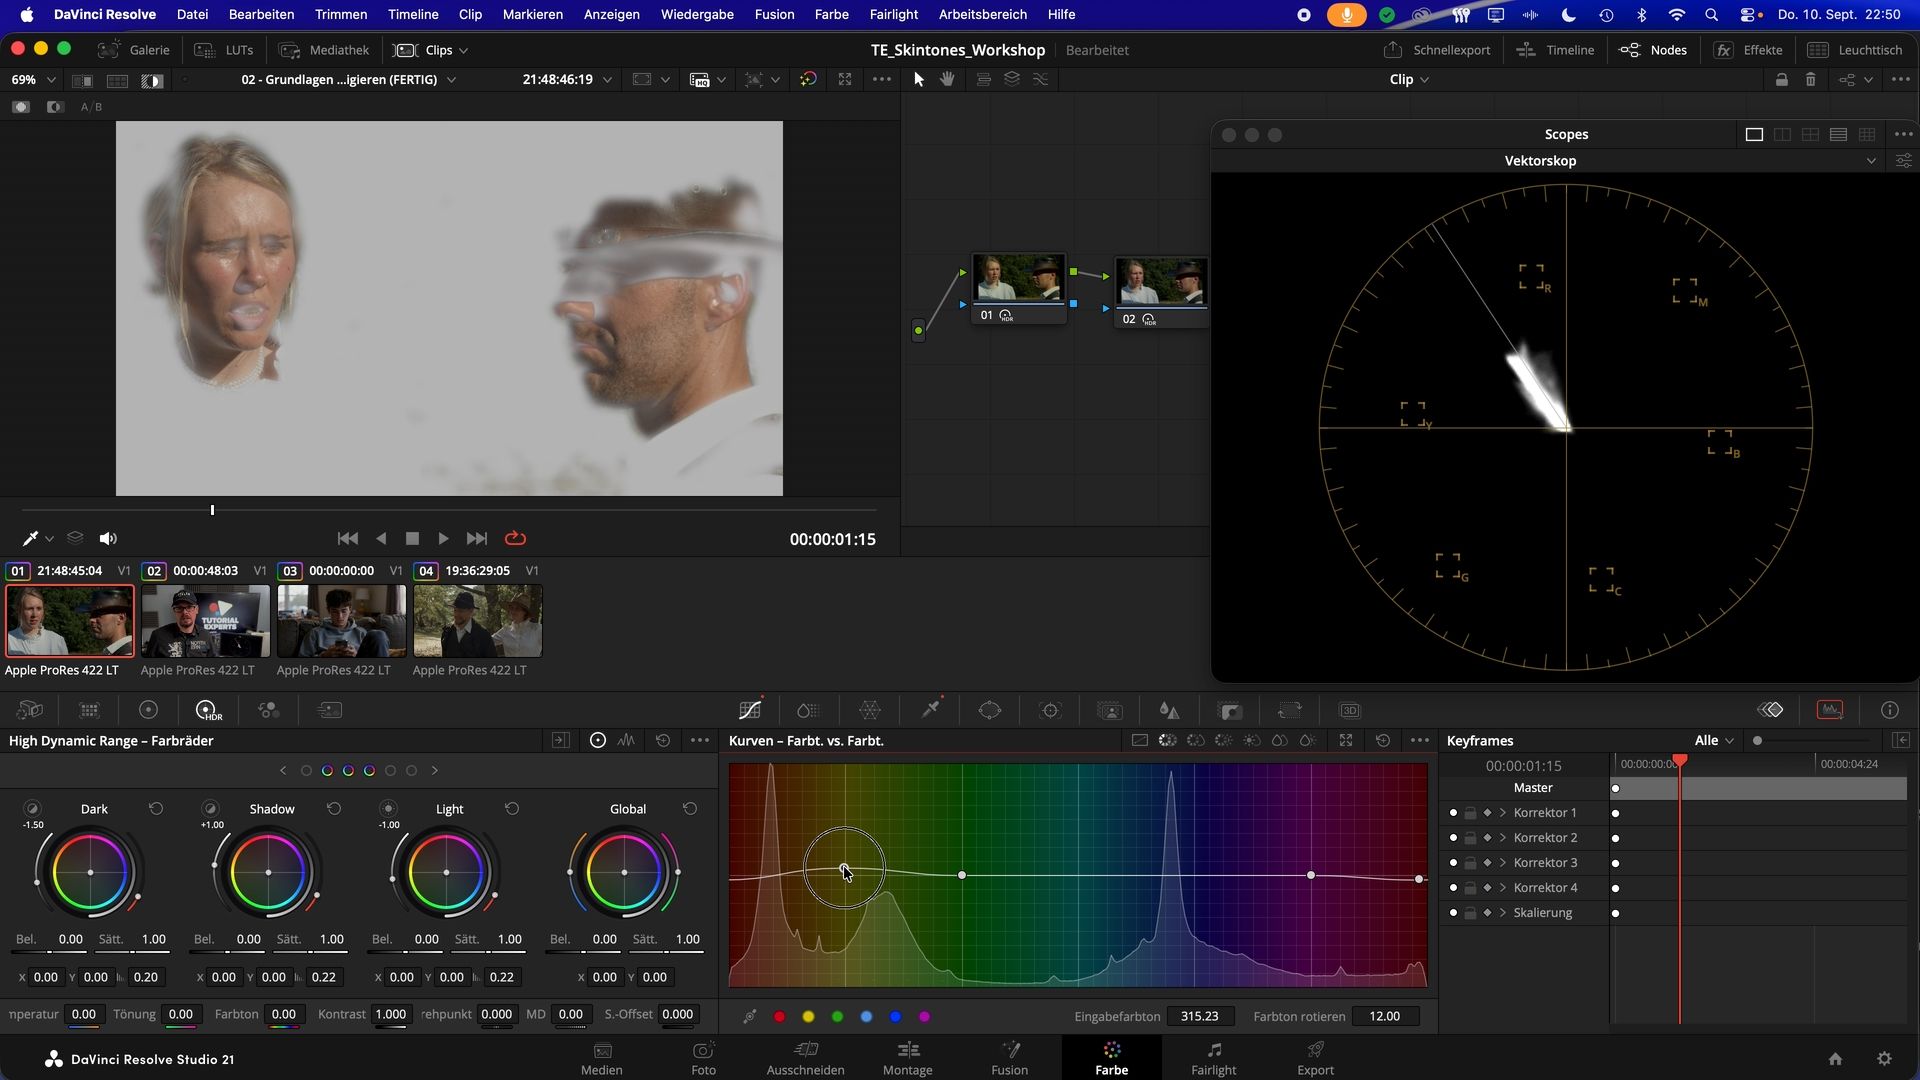
Task: Open the Key palette icon
Action: (x=1230, y=710)
